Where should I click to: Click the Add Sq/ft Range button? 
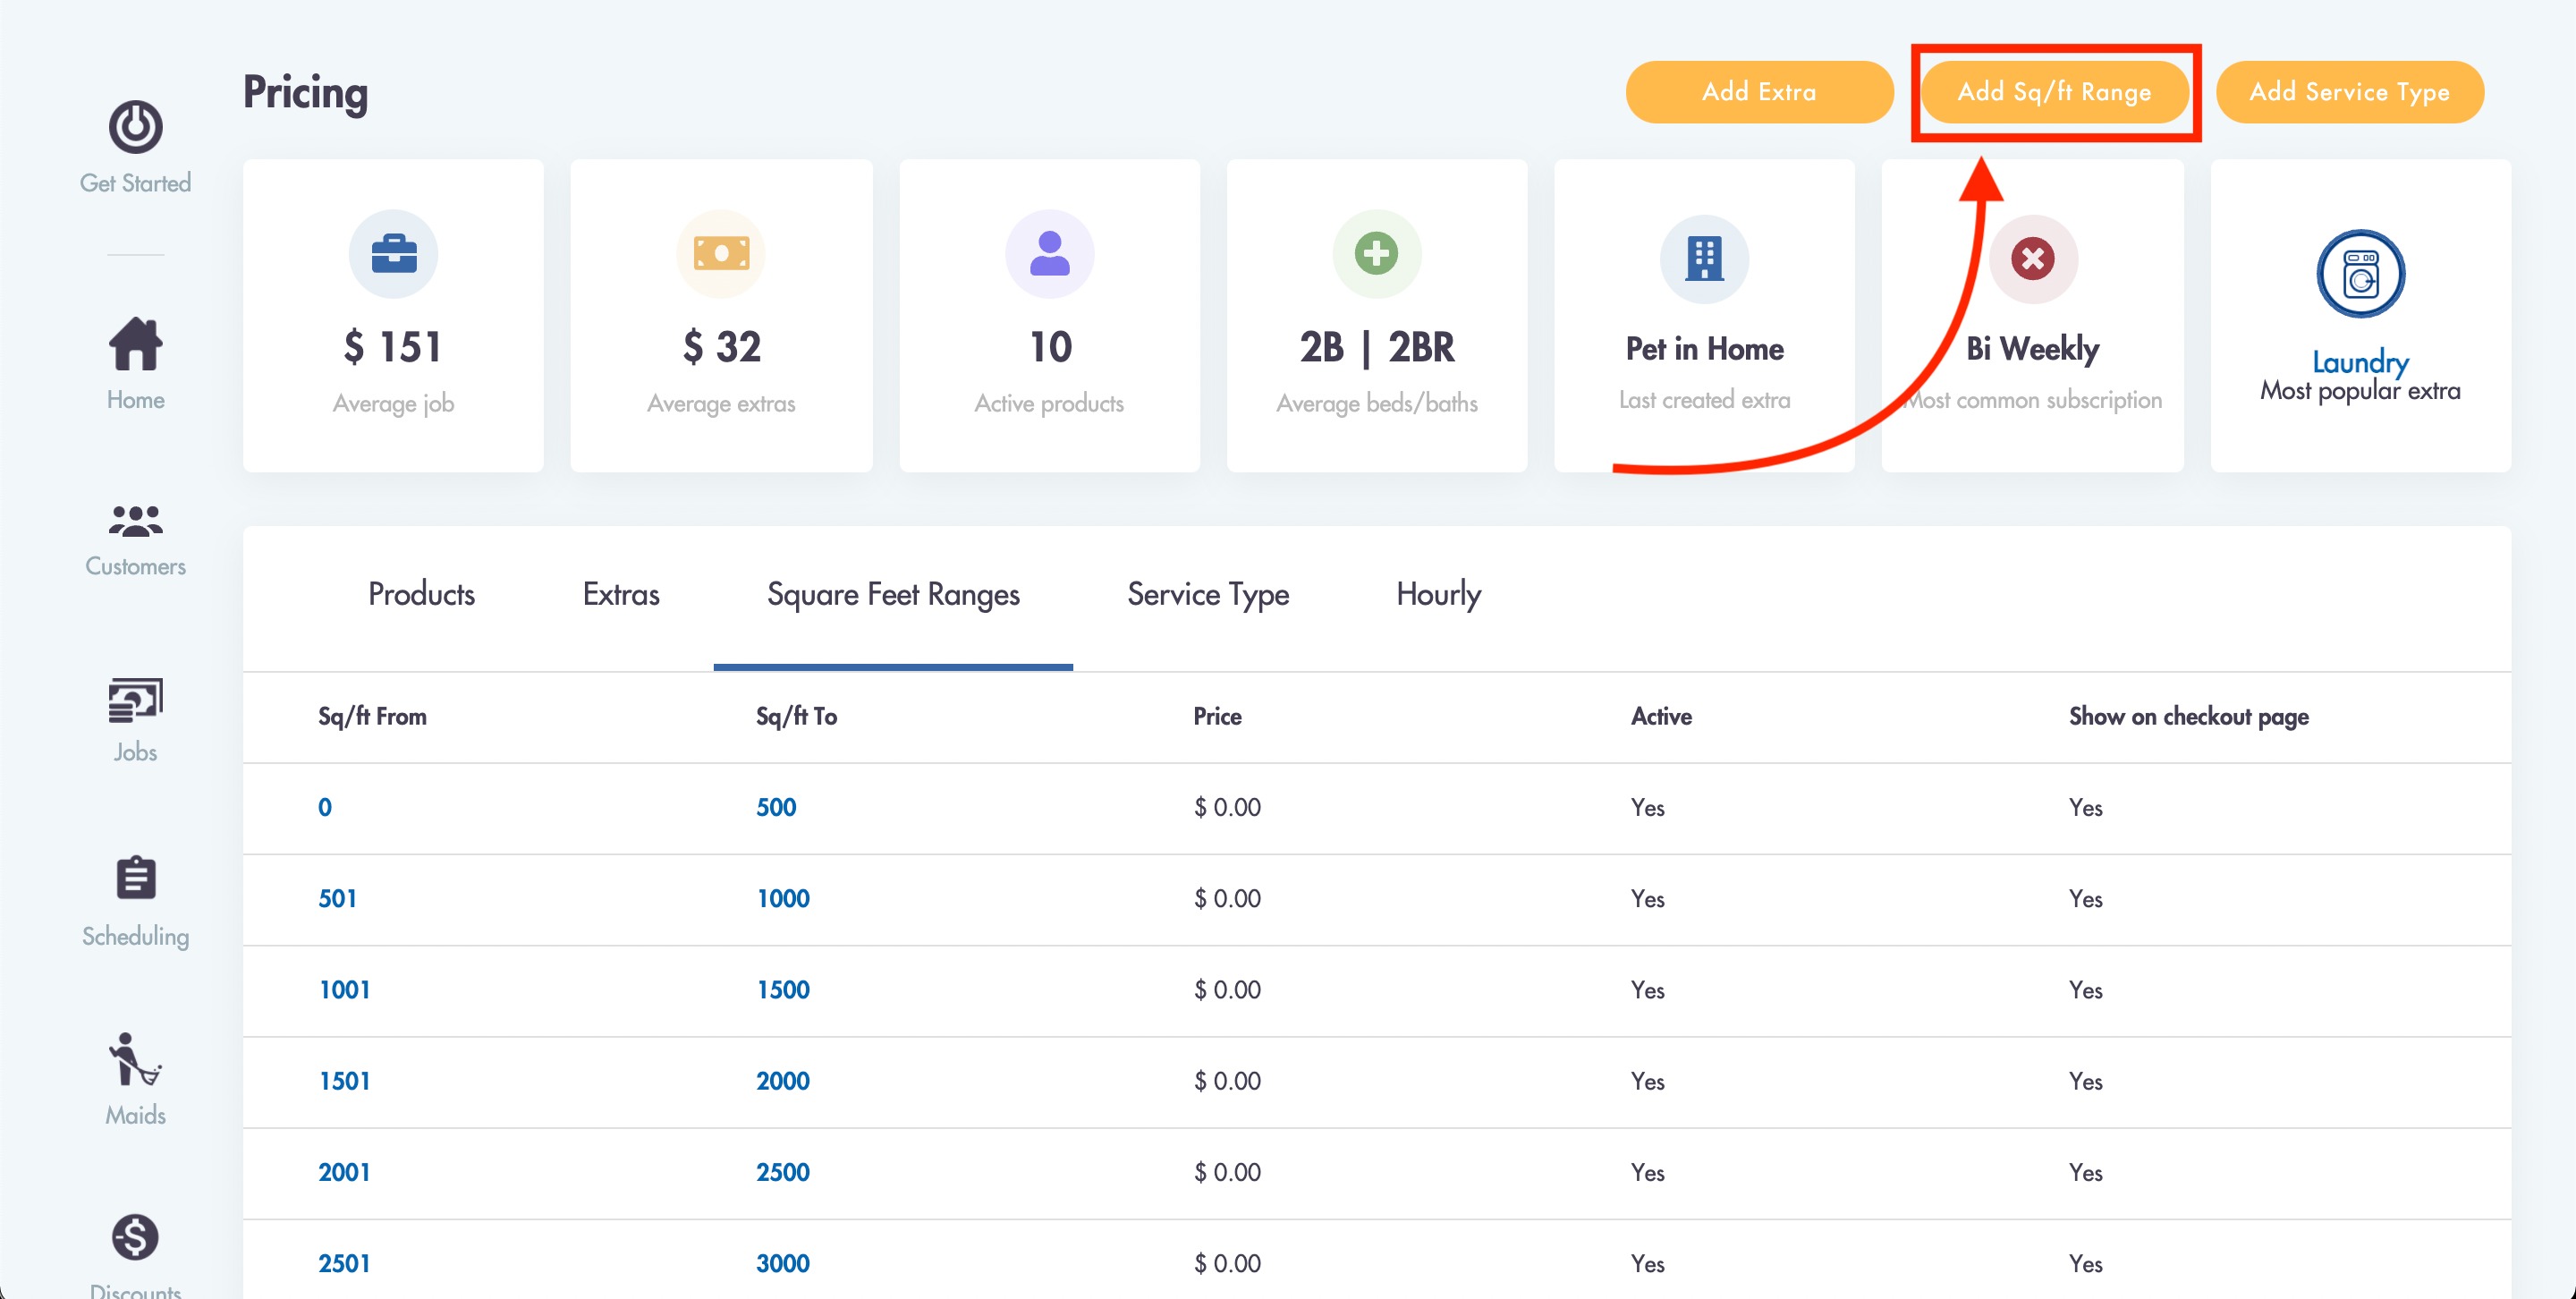(2054, 92)
